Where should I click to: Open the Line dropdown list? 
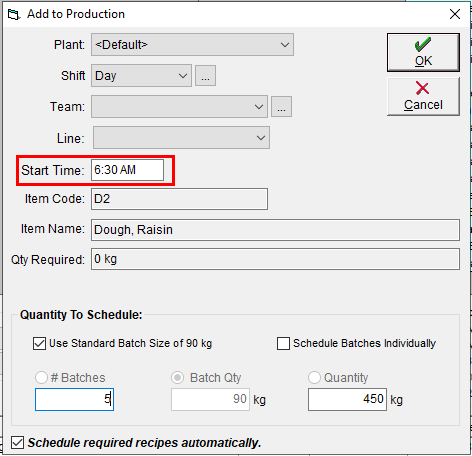click(x=181, y=138)
